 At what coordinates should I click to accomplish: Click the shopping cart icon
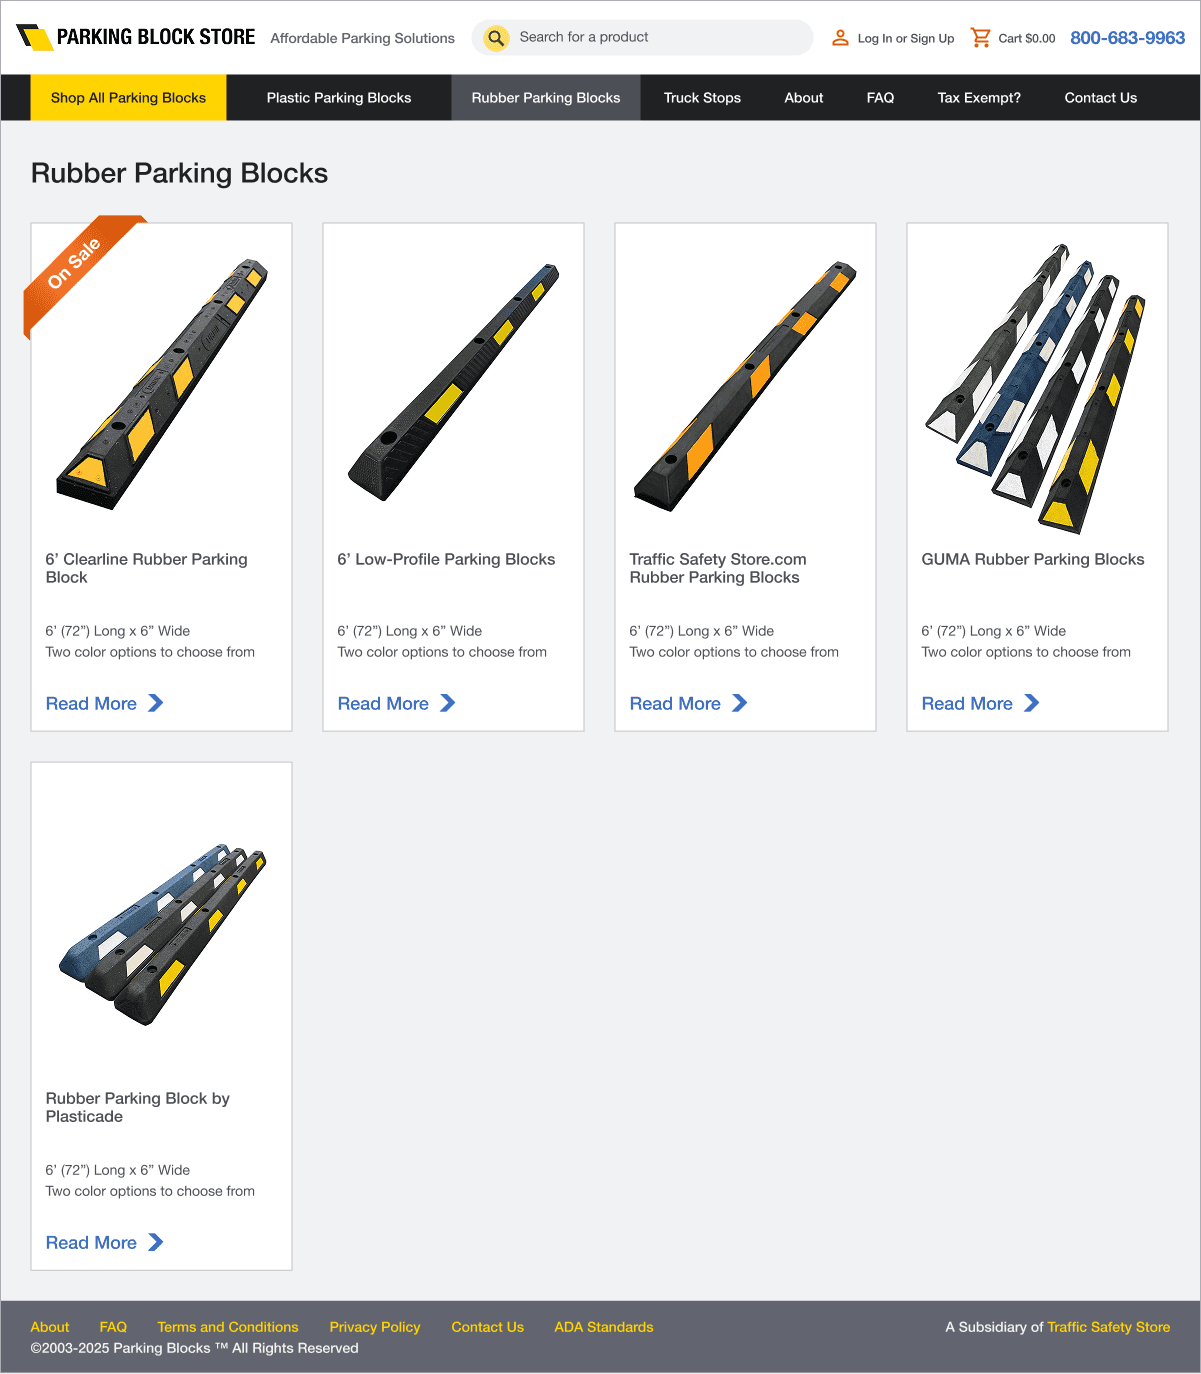click(981, 38)
